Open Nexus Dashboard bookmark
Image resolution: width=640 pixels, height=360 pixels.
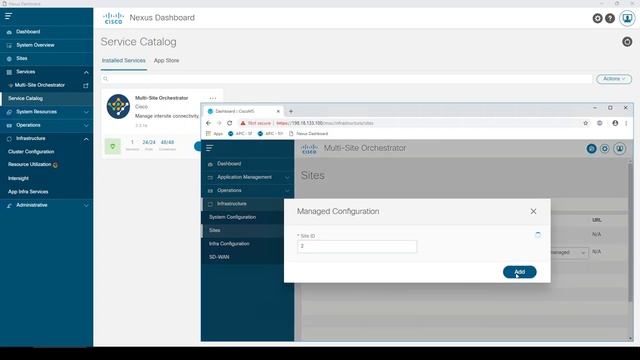tap(308, 134)
